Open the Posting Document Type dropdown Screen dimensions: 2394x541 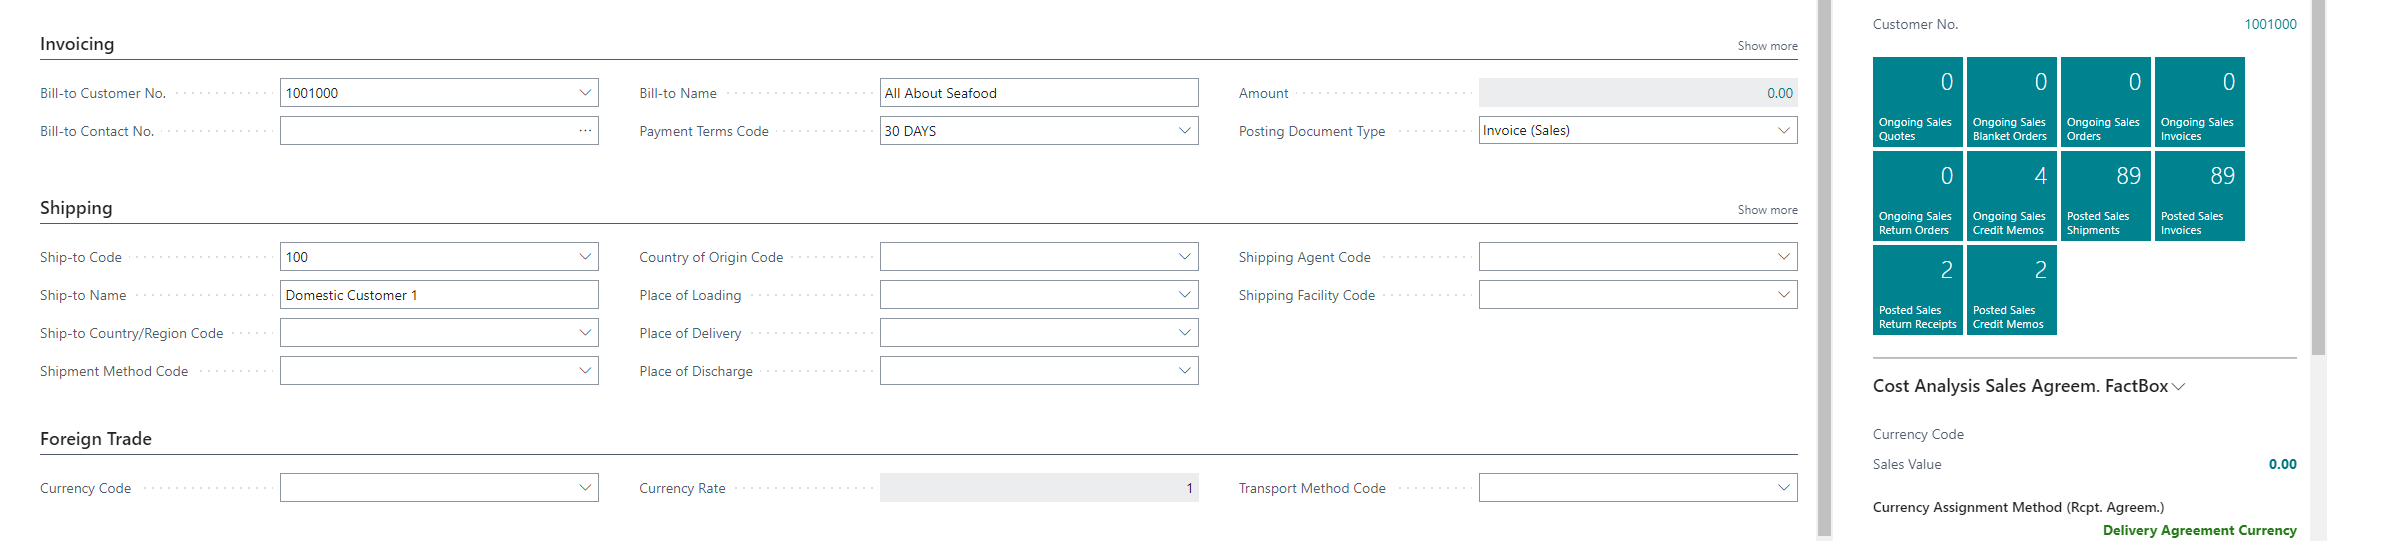[x=1783, y=131]
